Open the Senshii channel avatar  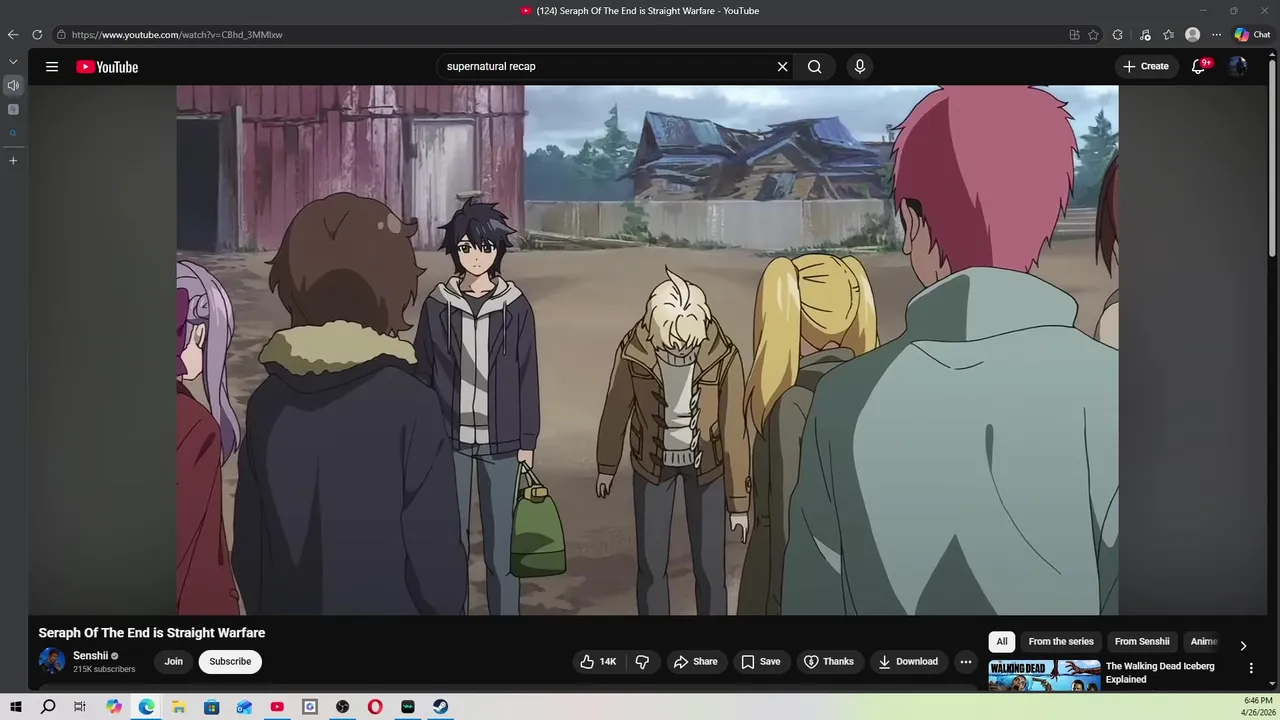[x=52, y=661]
